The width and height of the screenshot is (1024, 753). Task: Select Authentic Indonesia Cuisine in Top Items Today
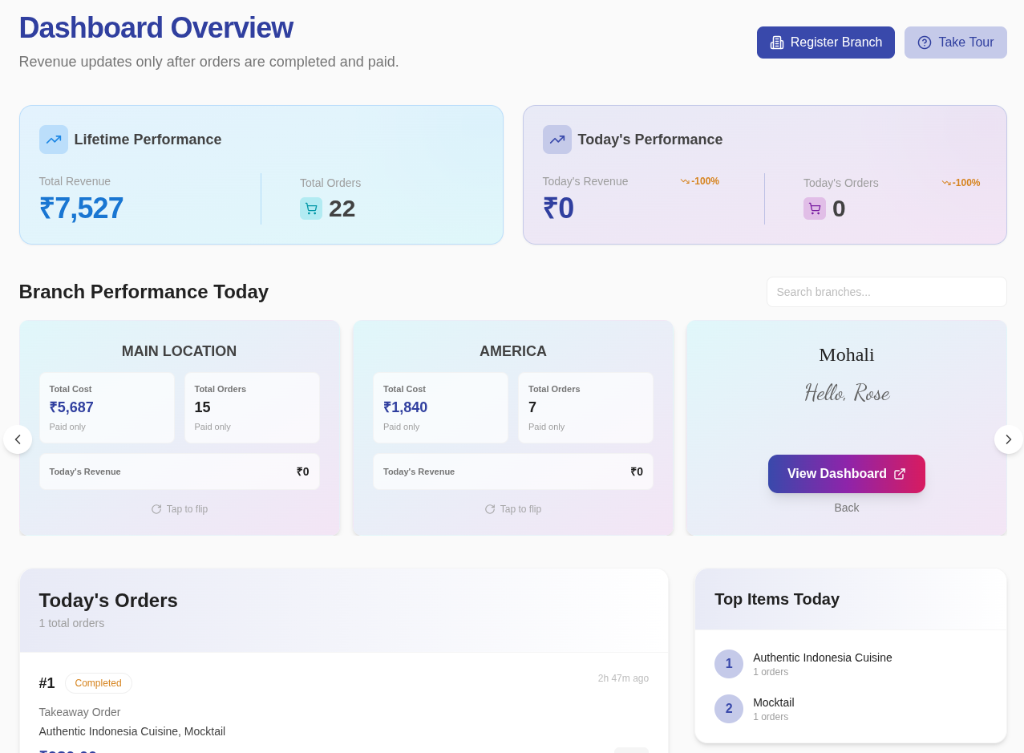click(x=822, y=658)
